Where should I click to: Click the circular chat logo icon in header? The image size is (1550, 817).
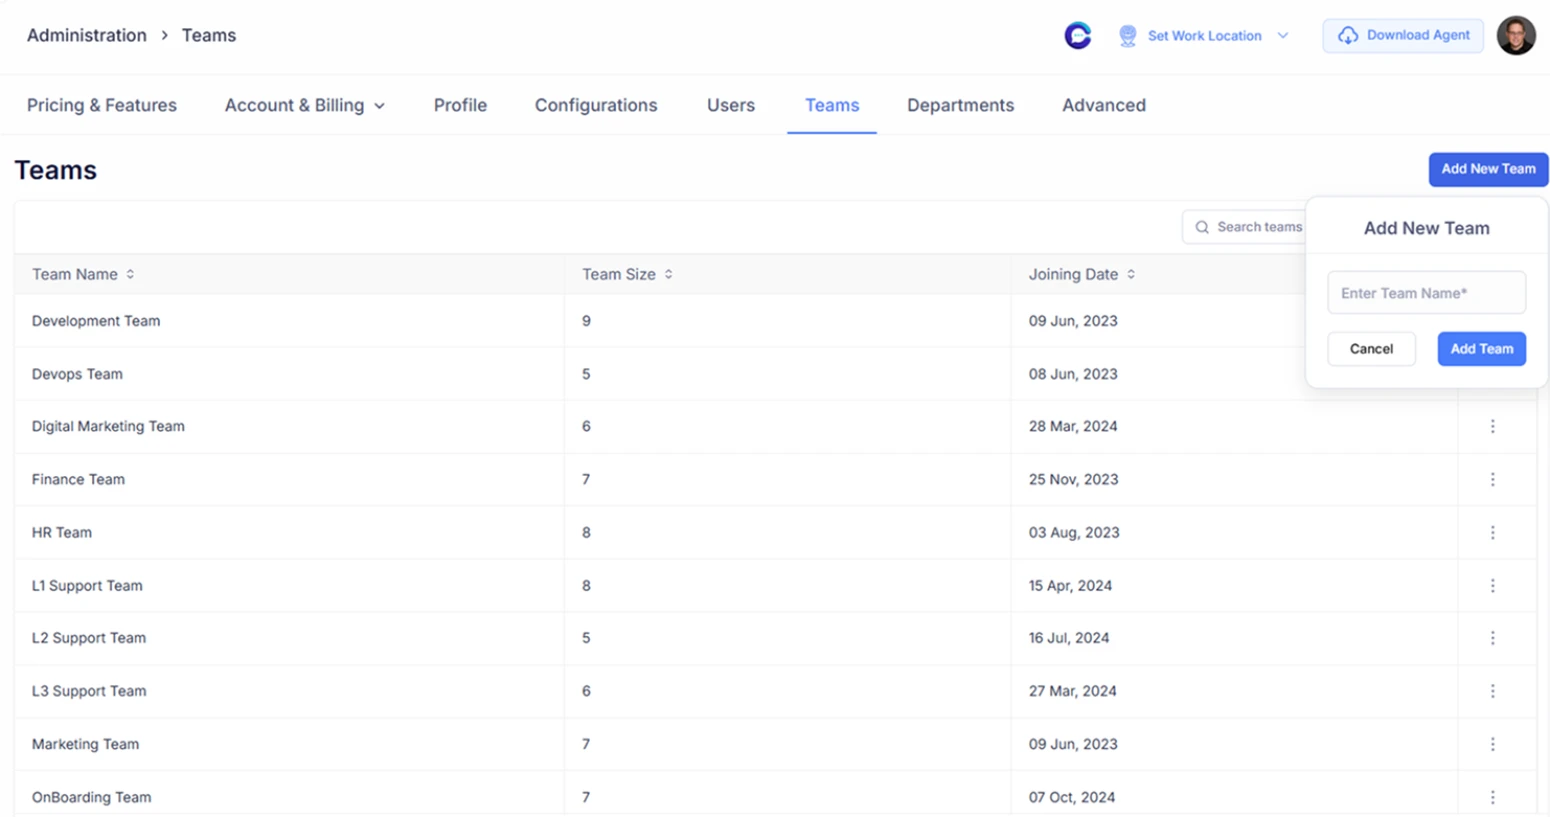(x=1077, y=36)
